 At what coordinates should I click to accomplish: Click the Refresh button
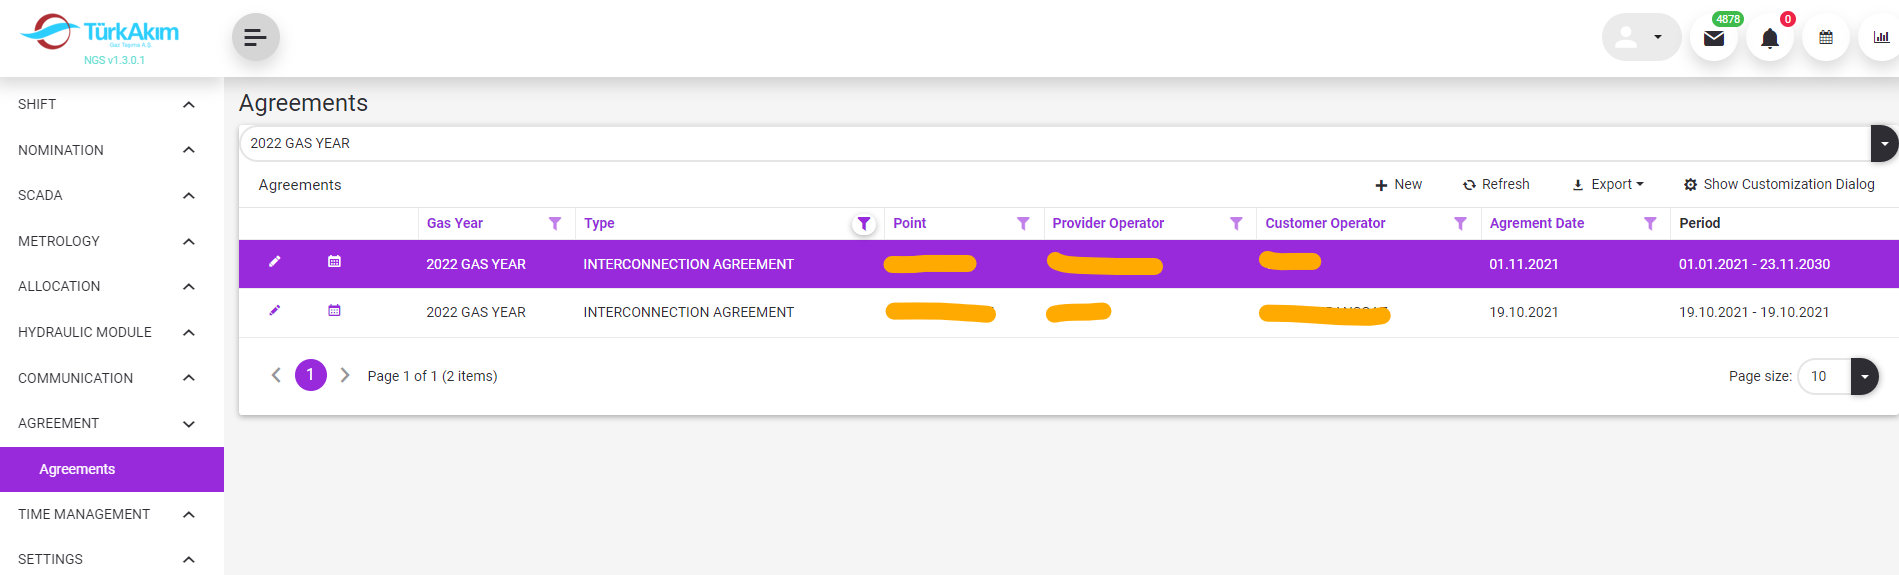pyautogui.click(x=1496, y=185)
